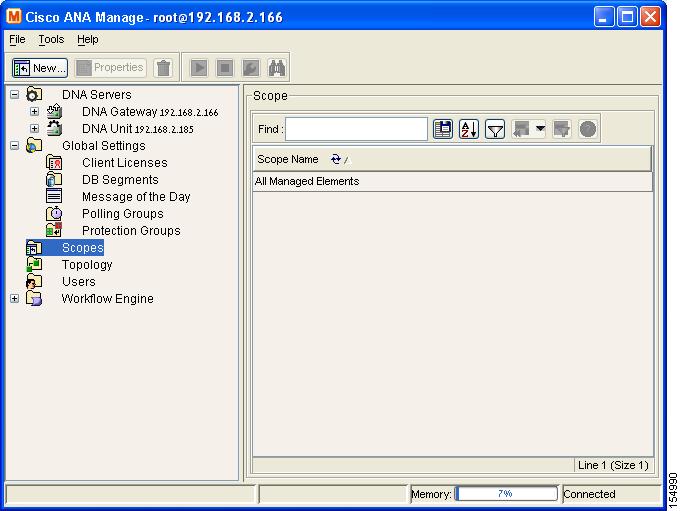680x511 pixels.
Task: Select Protection Groups tree item
Action: [x=131, y=231]
